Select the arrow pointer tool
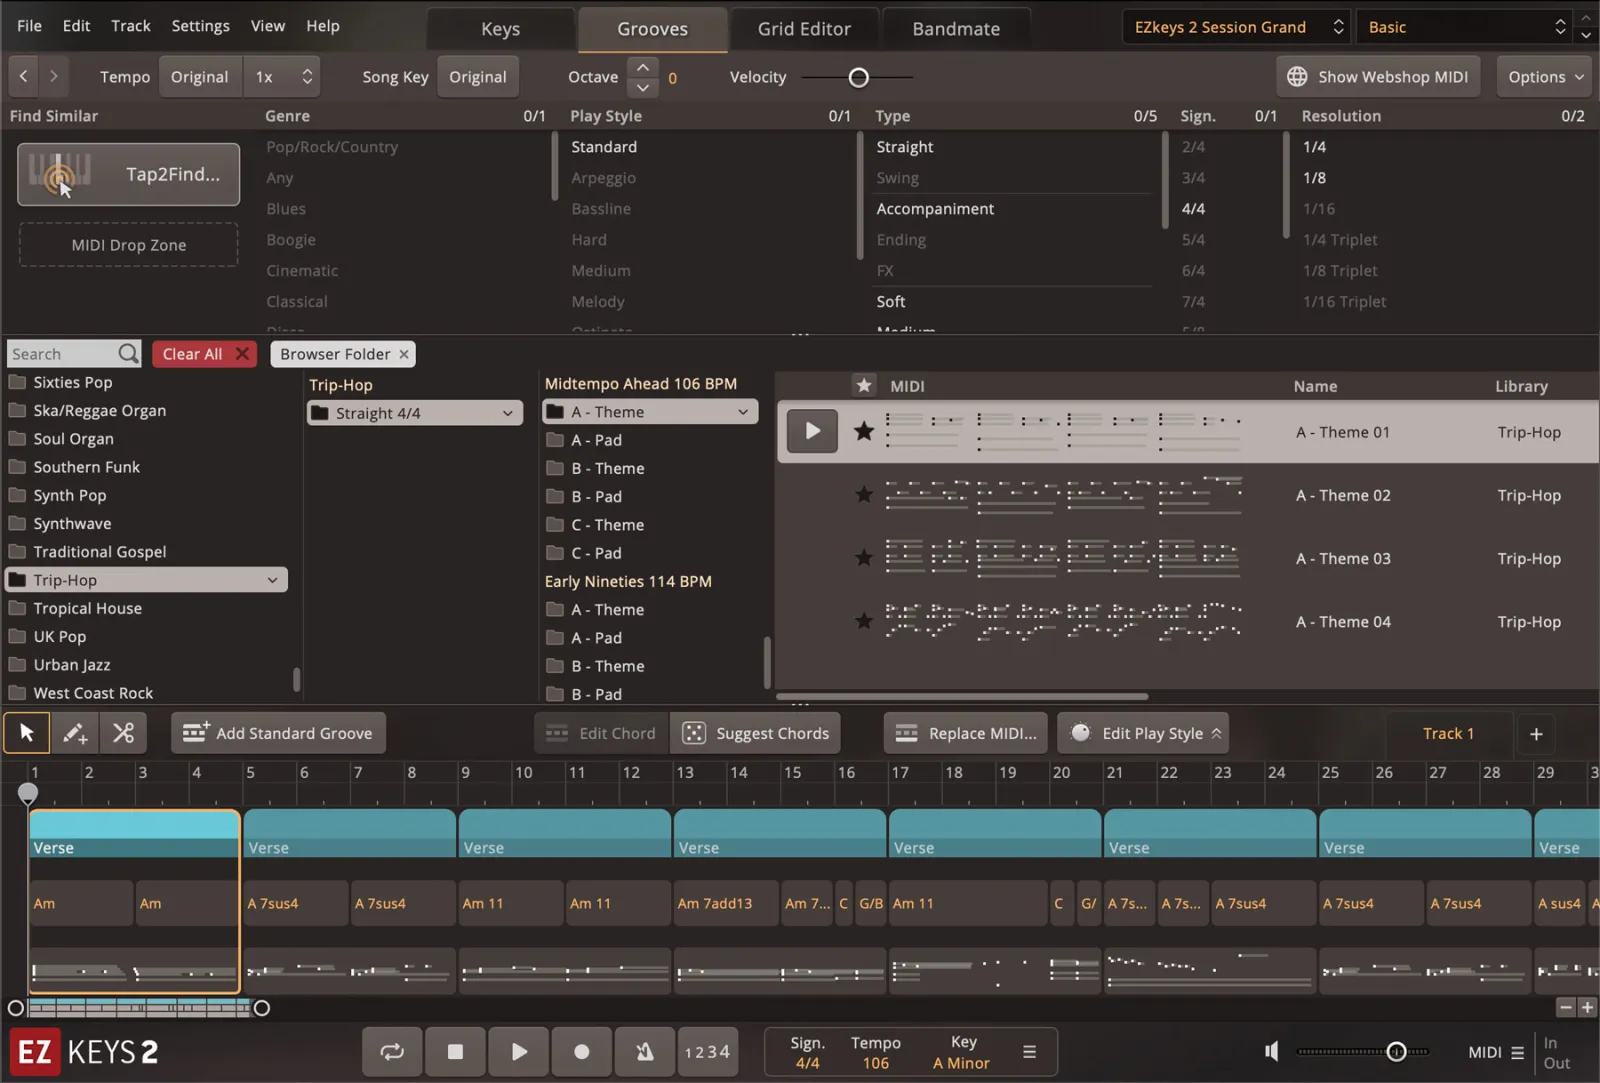Image resolution: width=1600 pixels, height=1083 pixels. tap(27, 733)
